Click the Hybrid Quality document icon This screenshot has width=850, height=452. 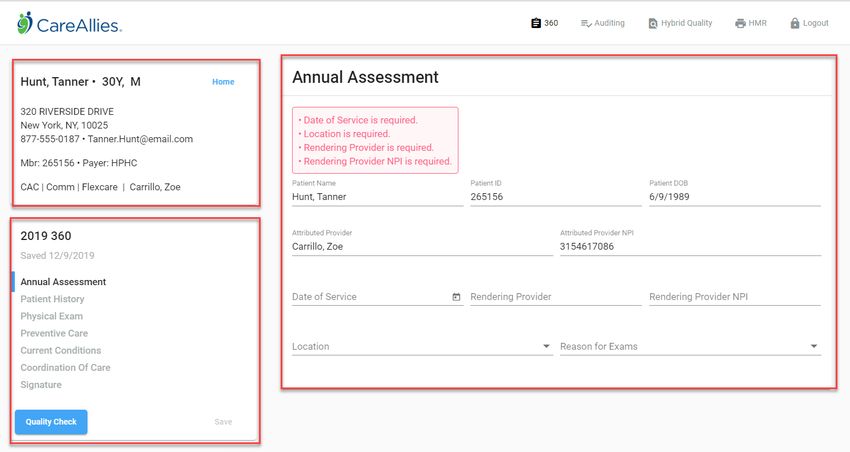coord(653,23)
